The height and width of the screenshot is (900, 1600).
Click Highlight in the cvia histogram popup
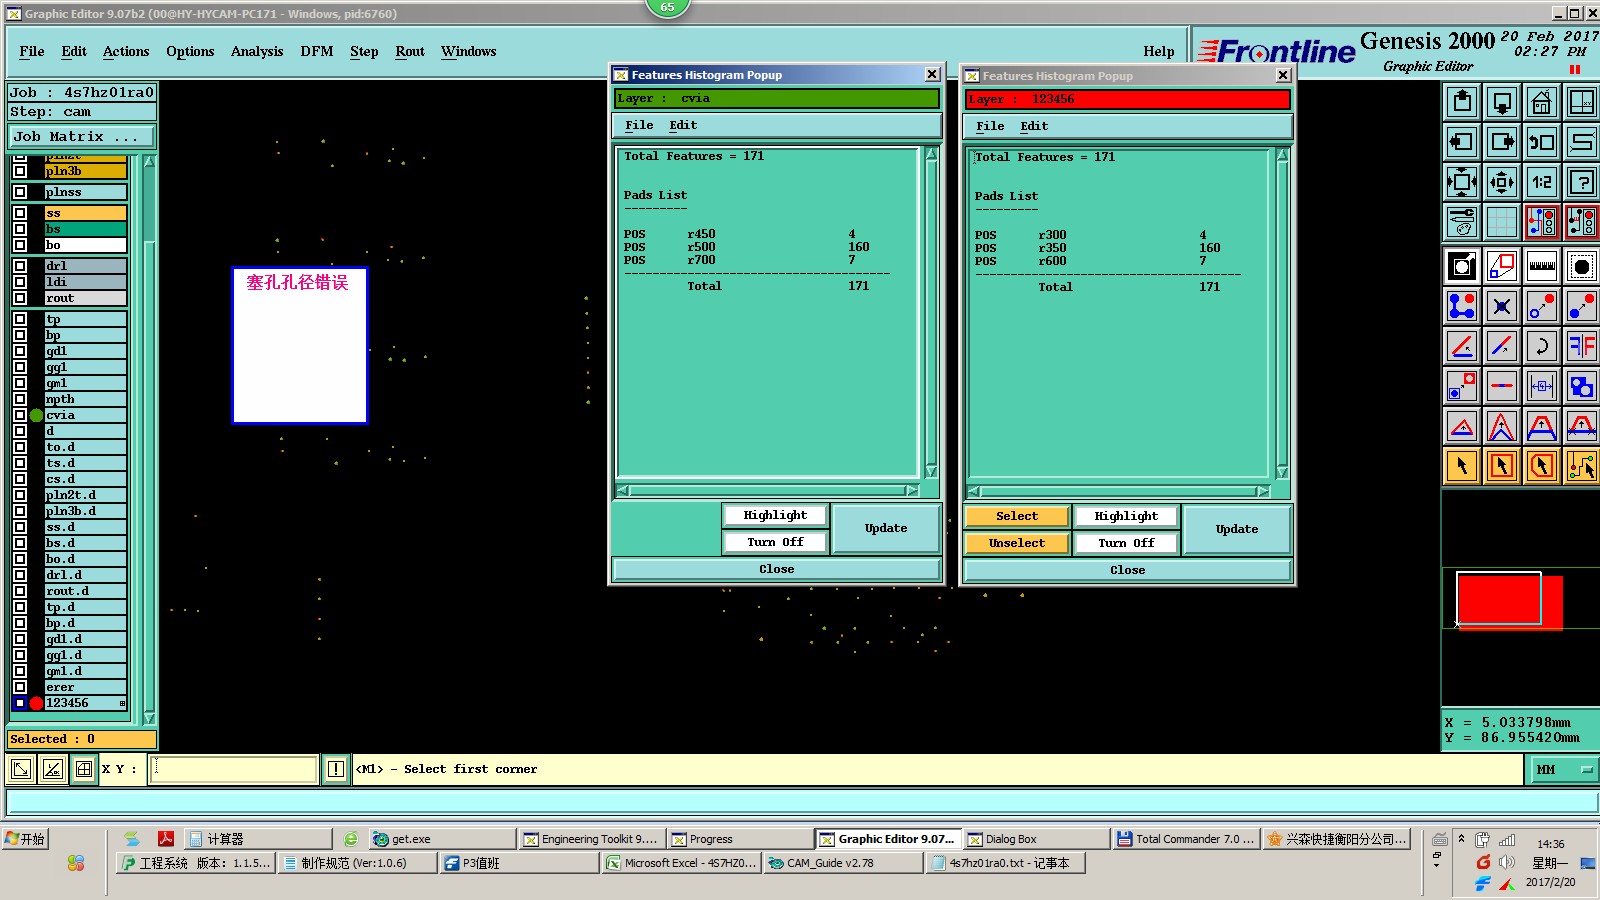coord(775,515)
